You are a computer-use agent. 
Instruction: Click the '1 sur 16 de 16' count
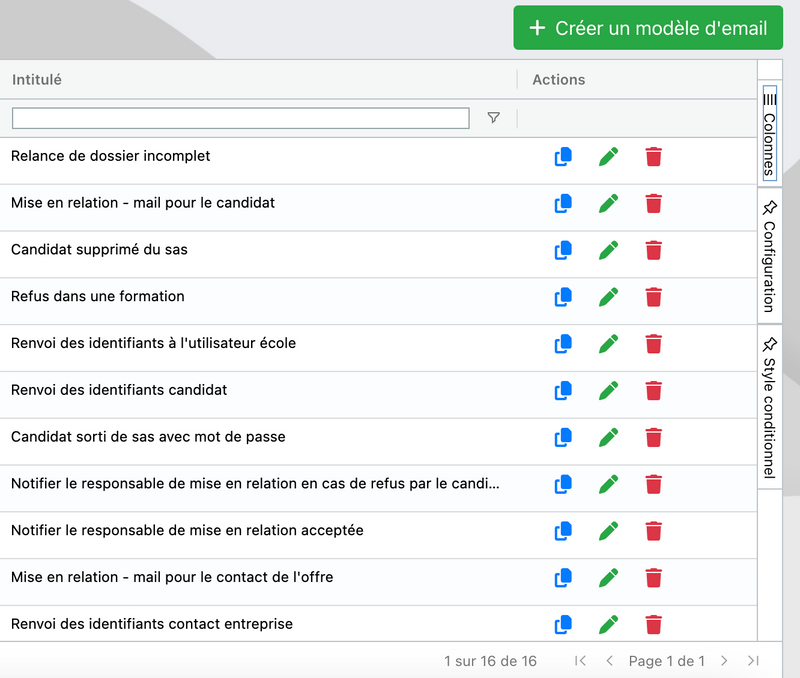pos(490,661)
